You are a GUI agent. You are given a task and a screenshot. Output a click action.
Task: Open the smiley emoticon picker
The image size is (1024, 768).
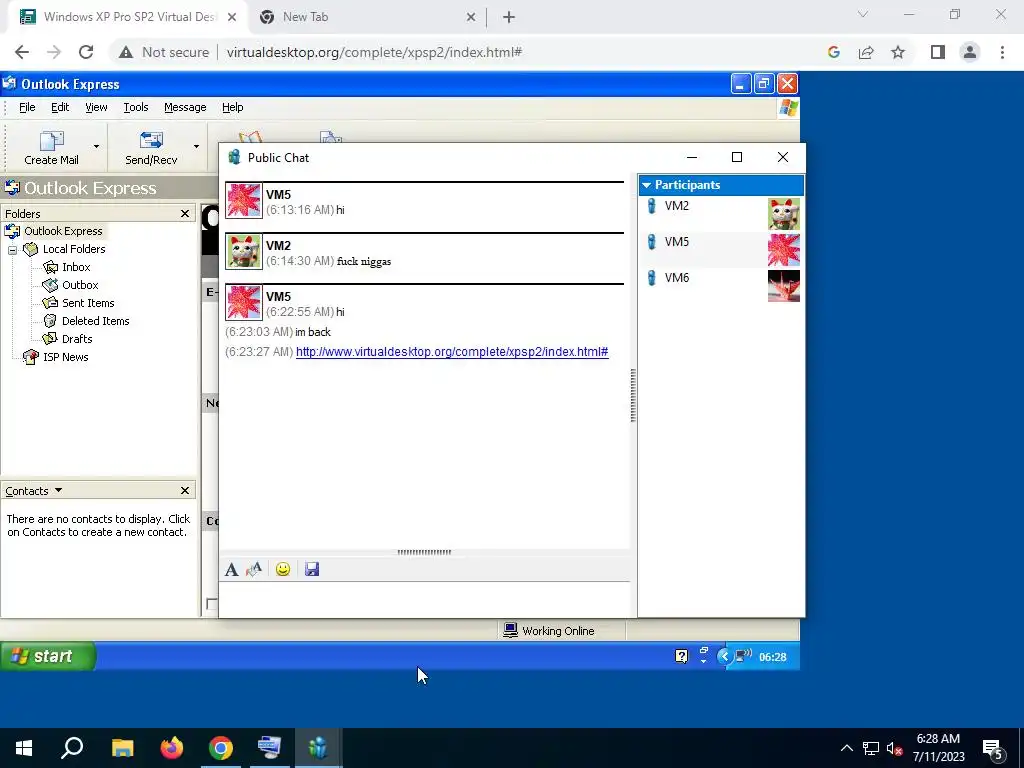click(283, 569)
